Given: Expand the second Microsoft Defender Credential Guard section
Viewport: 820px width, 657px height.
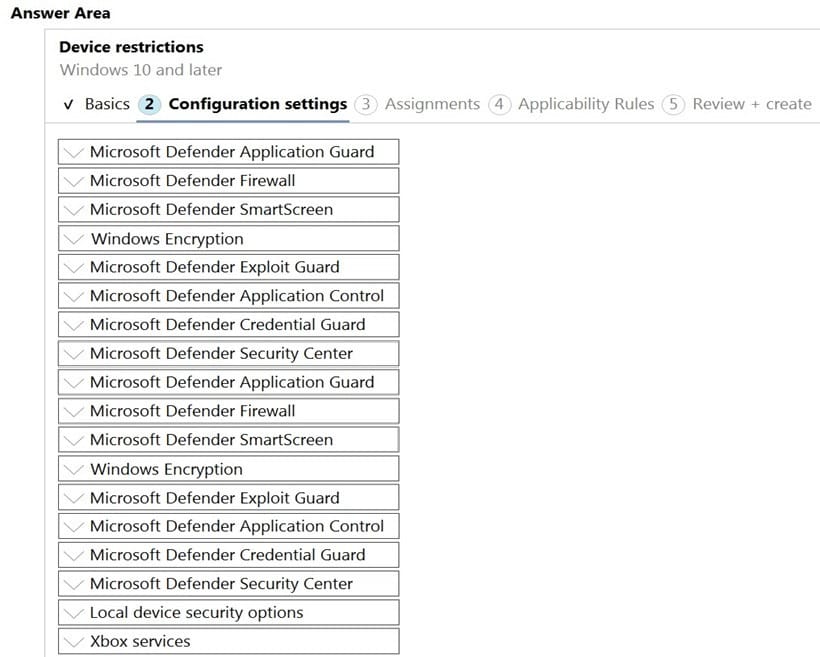Looking at the screenshot, I should click(229, 554).
